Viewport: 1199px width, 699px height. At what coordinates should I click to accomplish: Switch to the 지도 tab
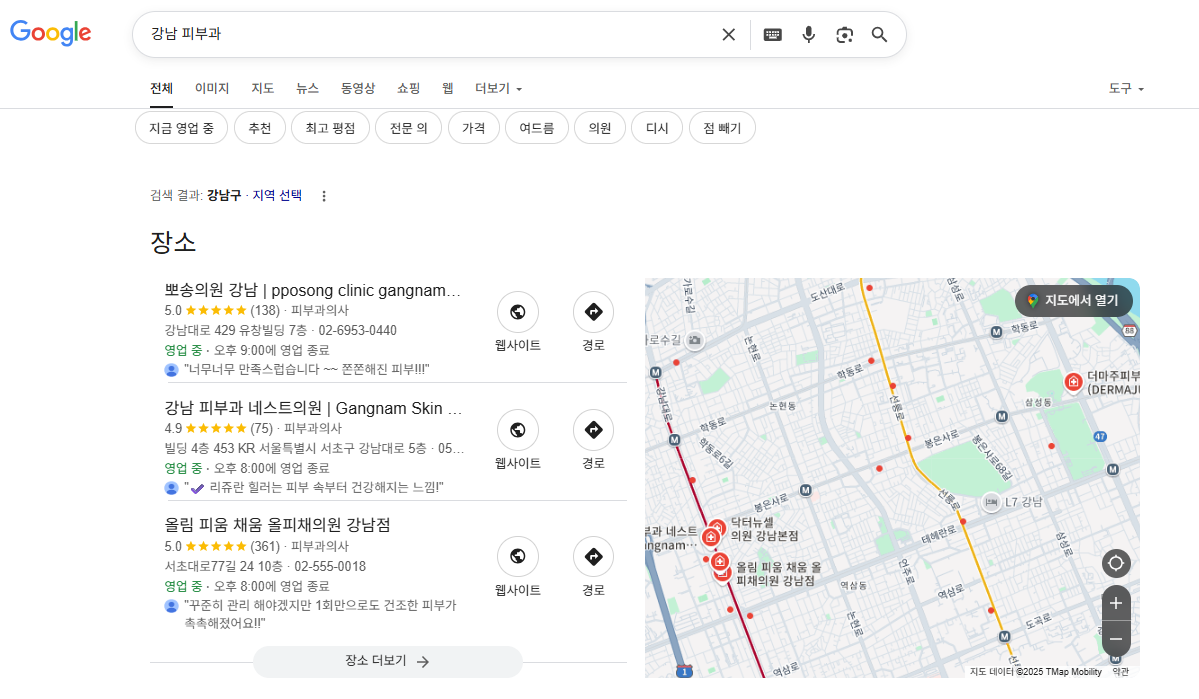click(x=262, y=89)
